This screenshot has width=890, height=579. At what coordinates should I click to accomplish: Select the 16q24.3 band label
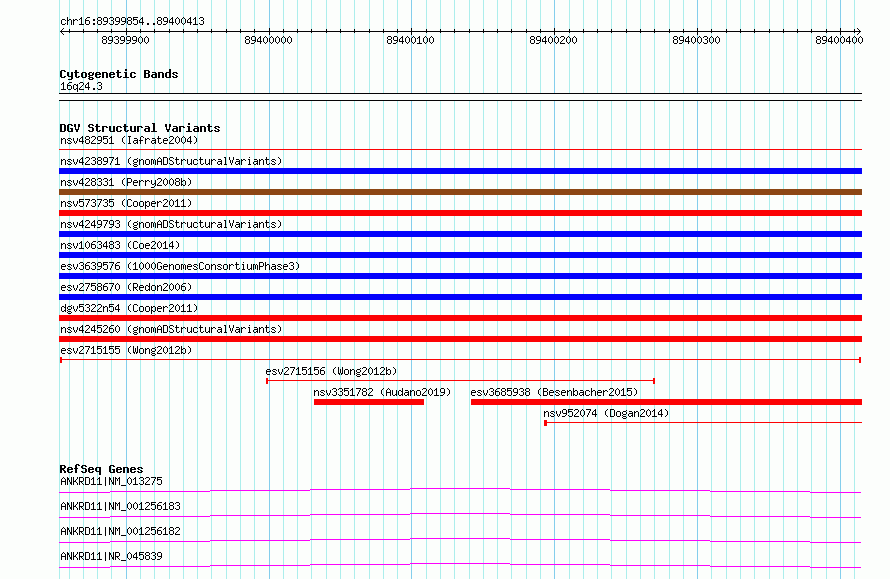[81, 86]
